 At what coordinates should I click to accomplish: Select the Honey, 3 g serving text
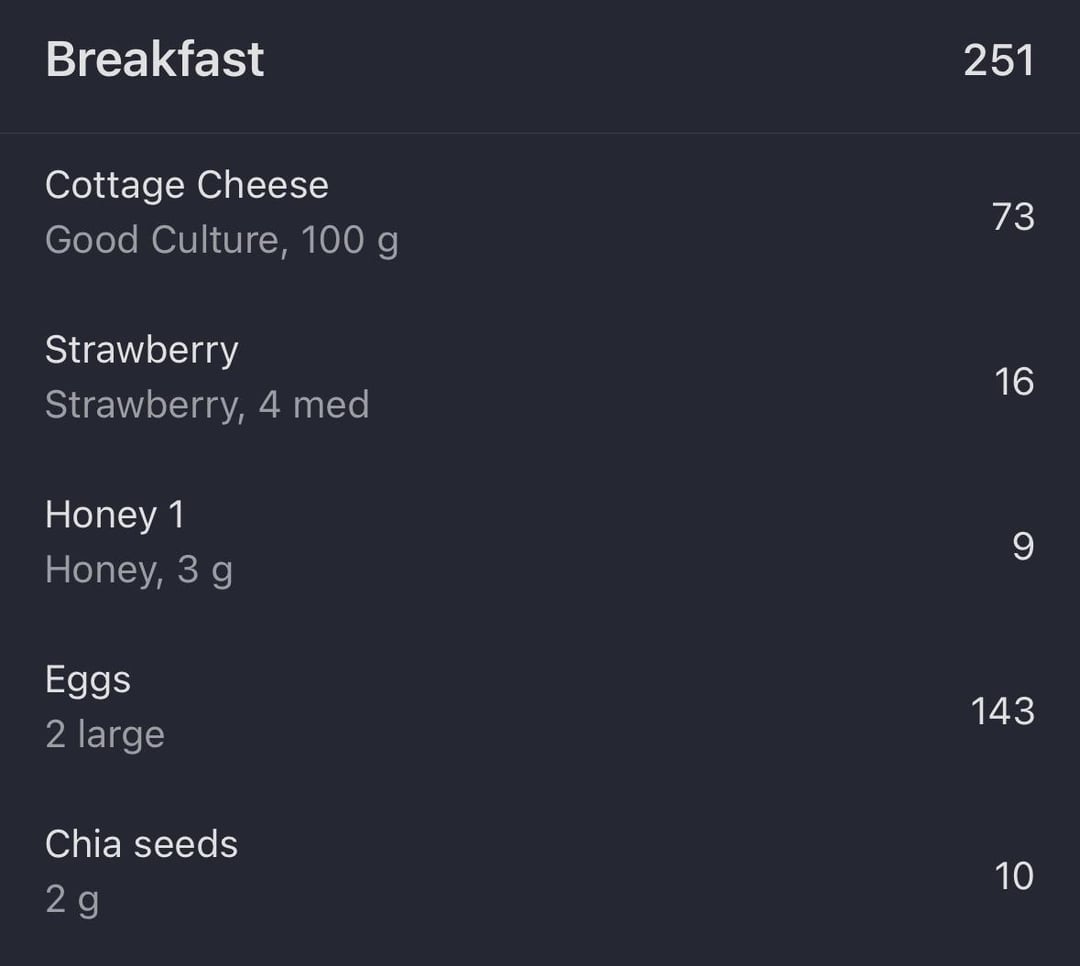139,571
